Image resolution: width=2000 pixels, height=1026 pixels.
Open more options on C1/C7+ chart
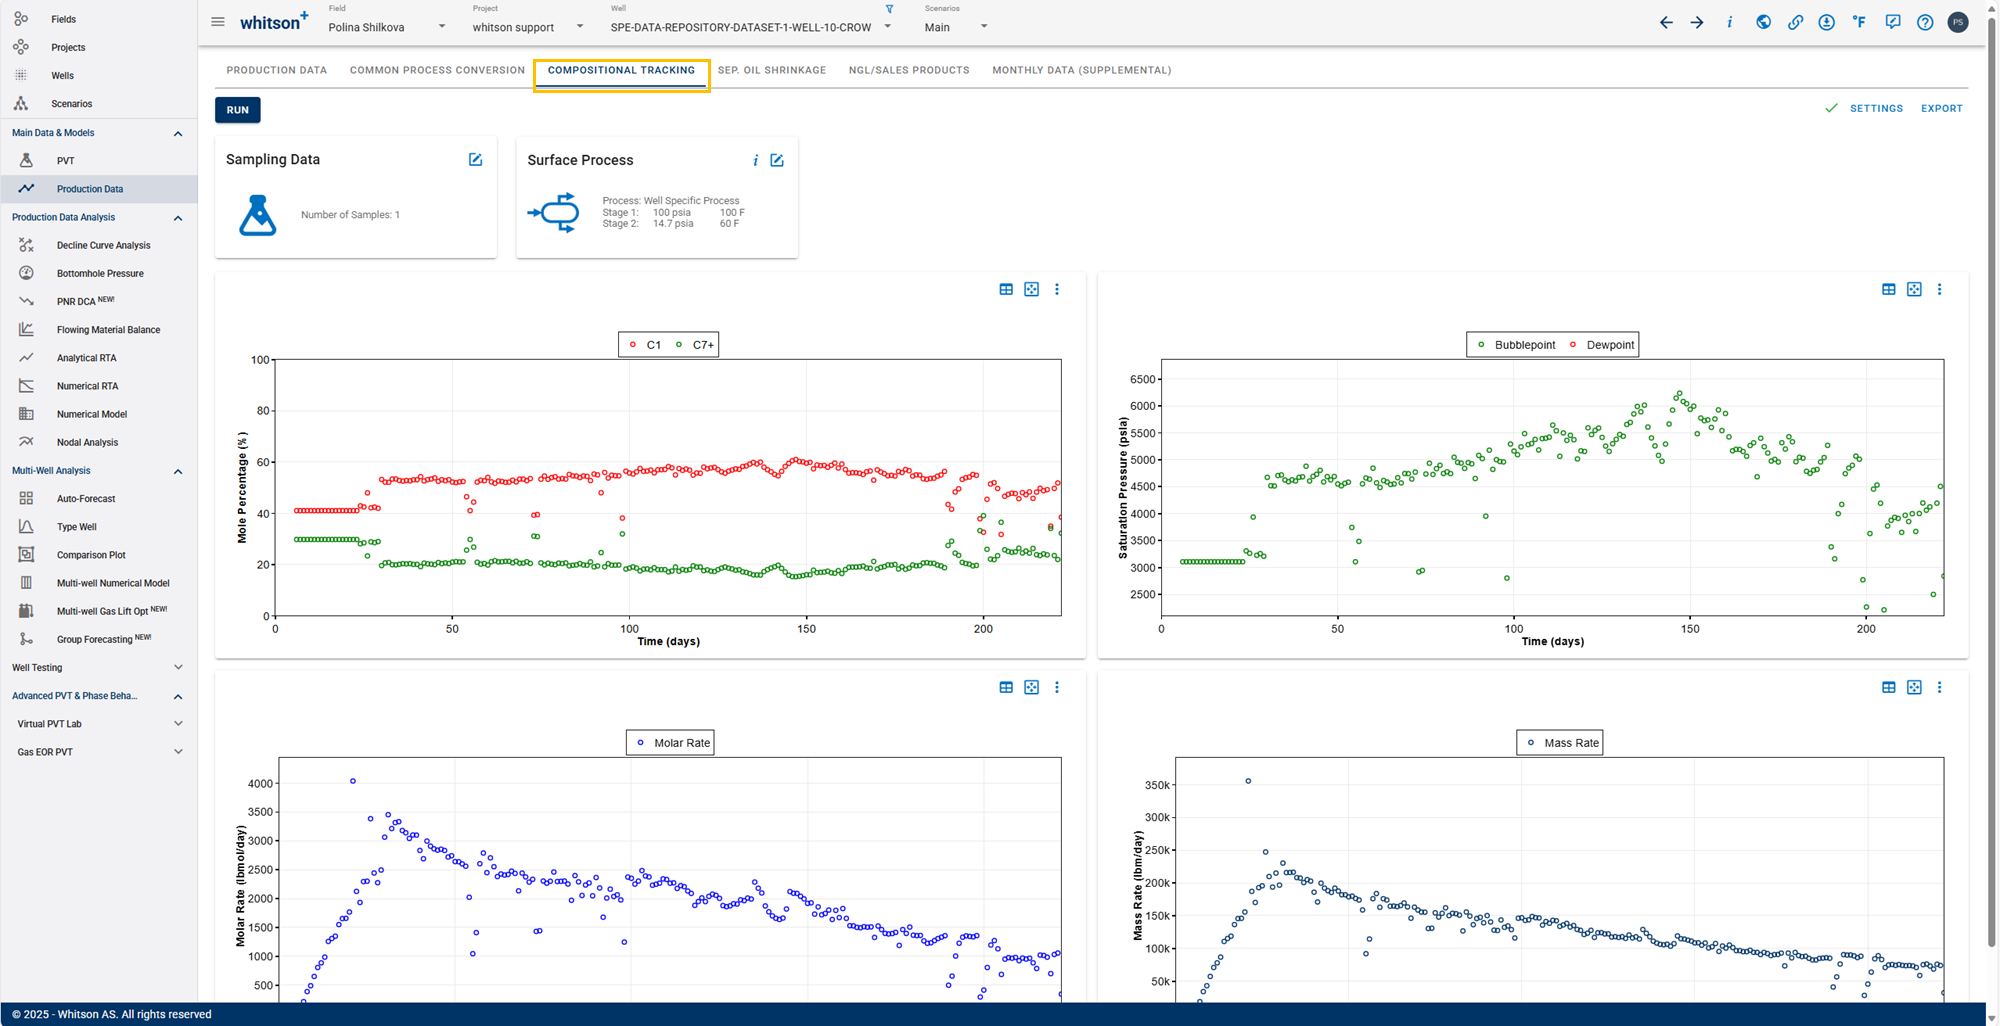point(1057,289)
